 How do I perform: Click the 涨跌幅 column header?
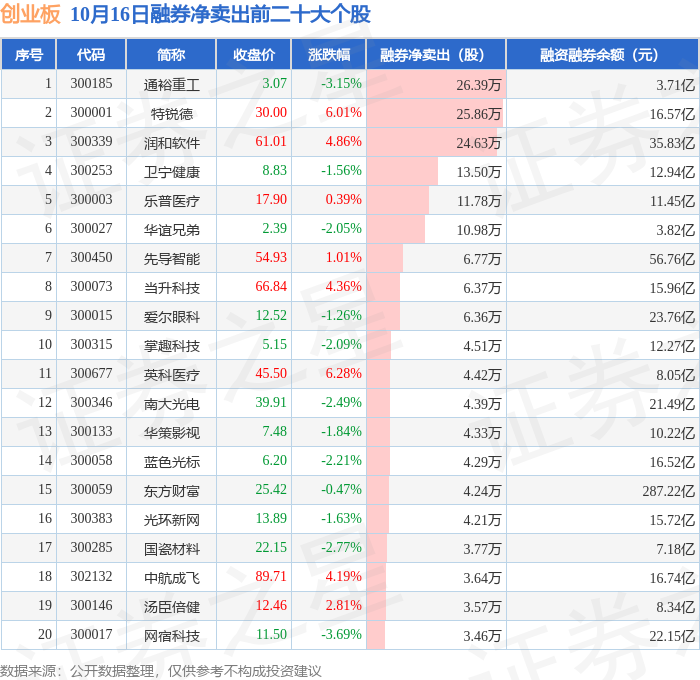click(x=329, y=55)
